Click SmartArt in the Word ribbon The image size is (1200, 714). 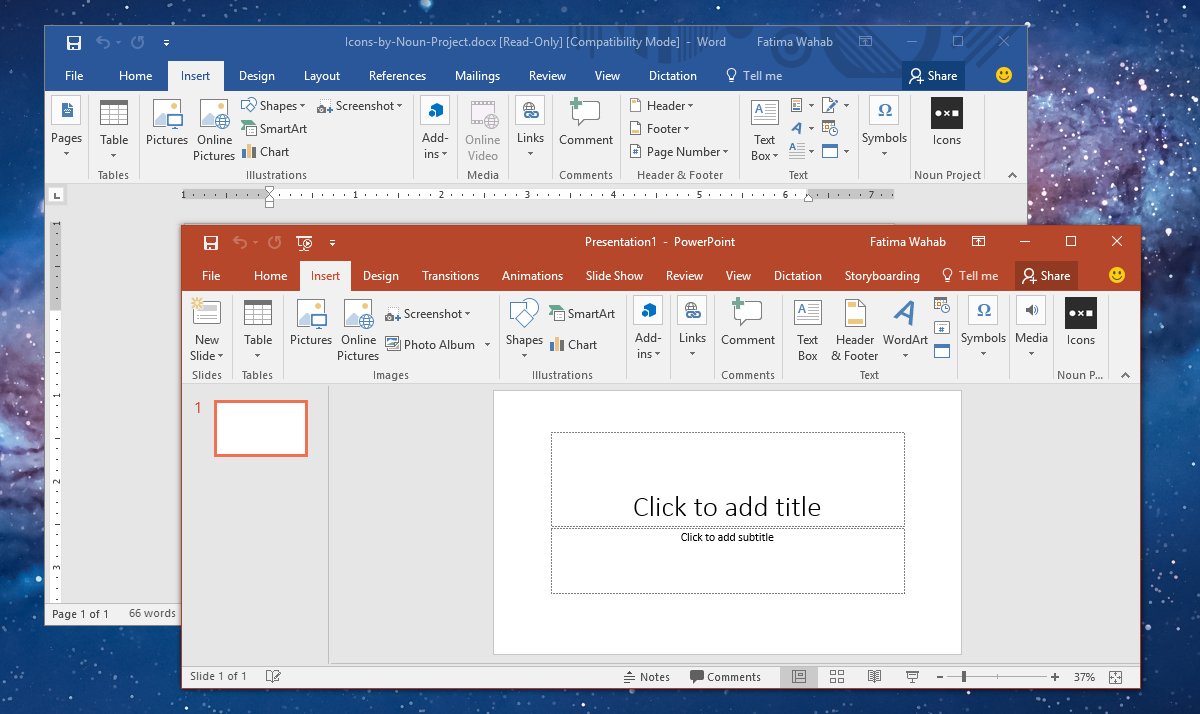[x=274, y=129]
